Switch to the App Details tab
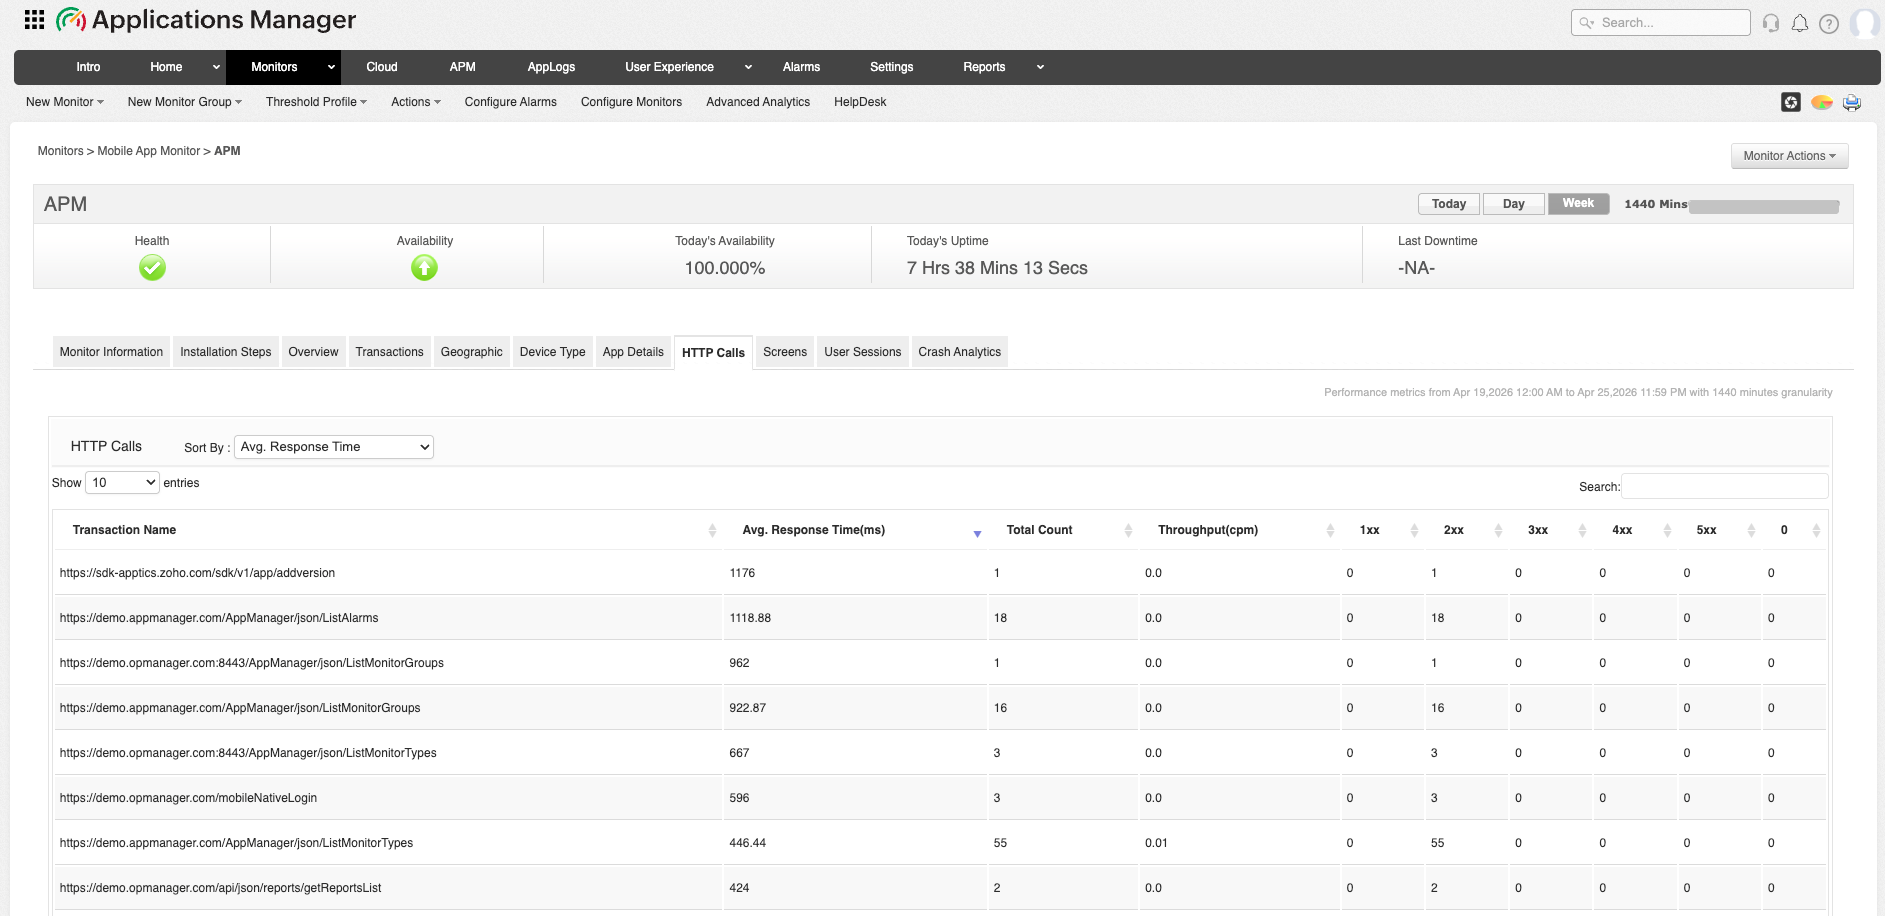Image resolution: width=1885 pixels, height=916 pixels. click(x=633, y=352)
